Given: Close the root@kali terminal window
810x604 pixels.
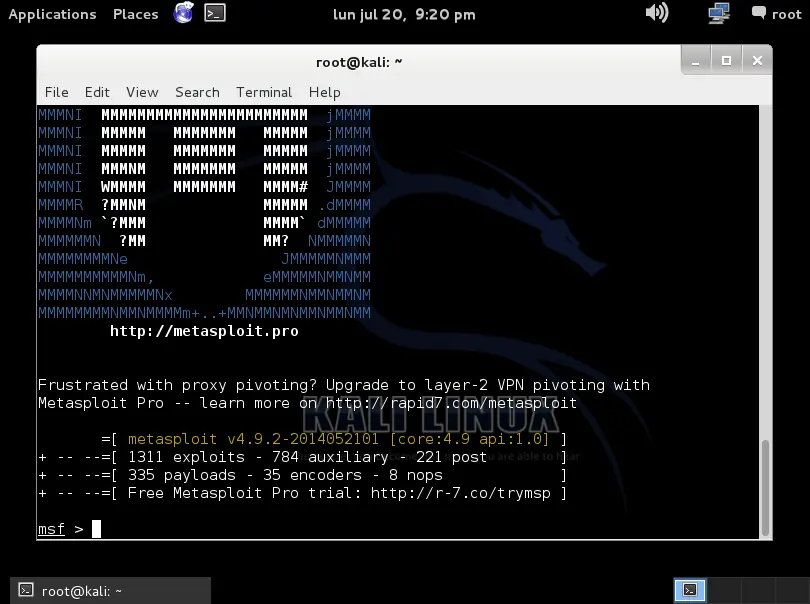Looking at the screenshot, I should click(x=757, y=61).
